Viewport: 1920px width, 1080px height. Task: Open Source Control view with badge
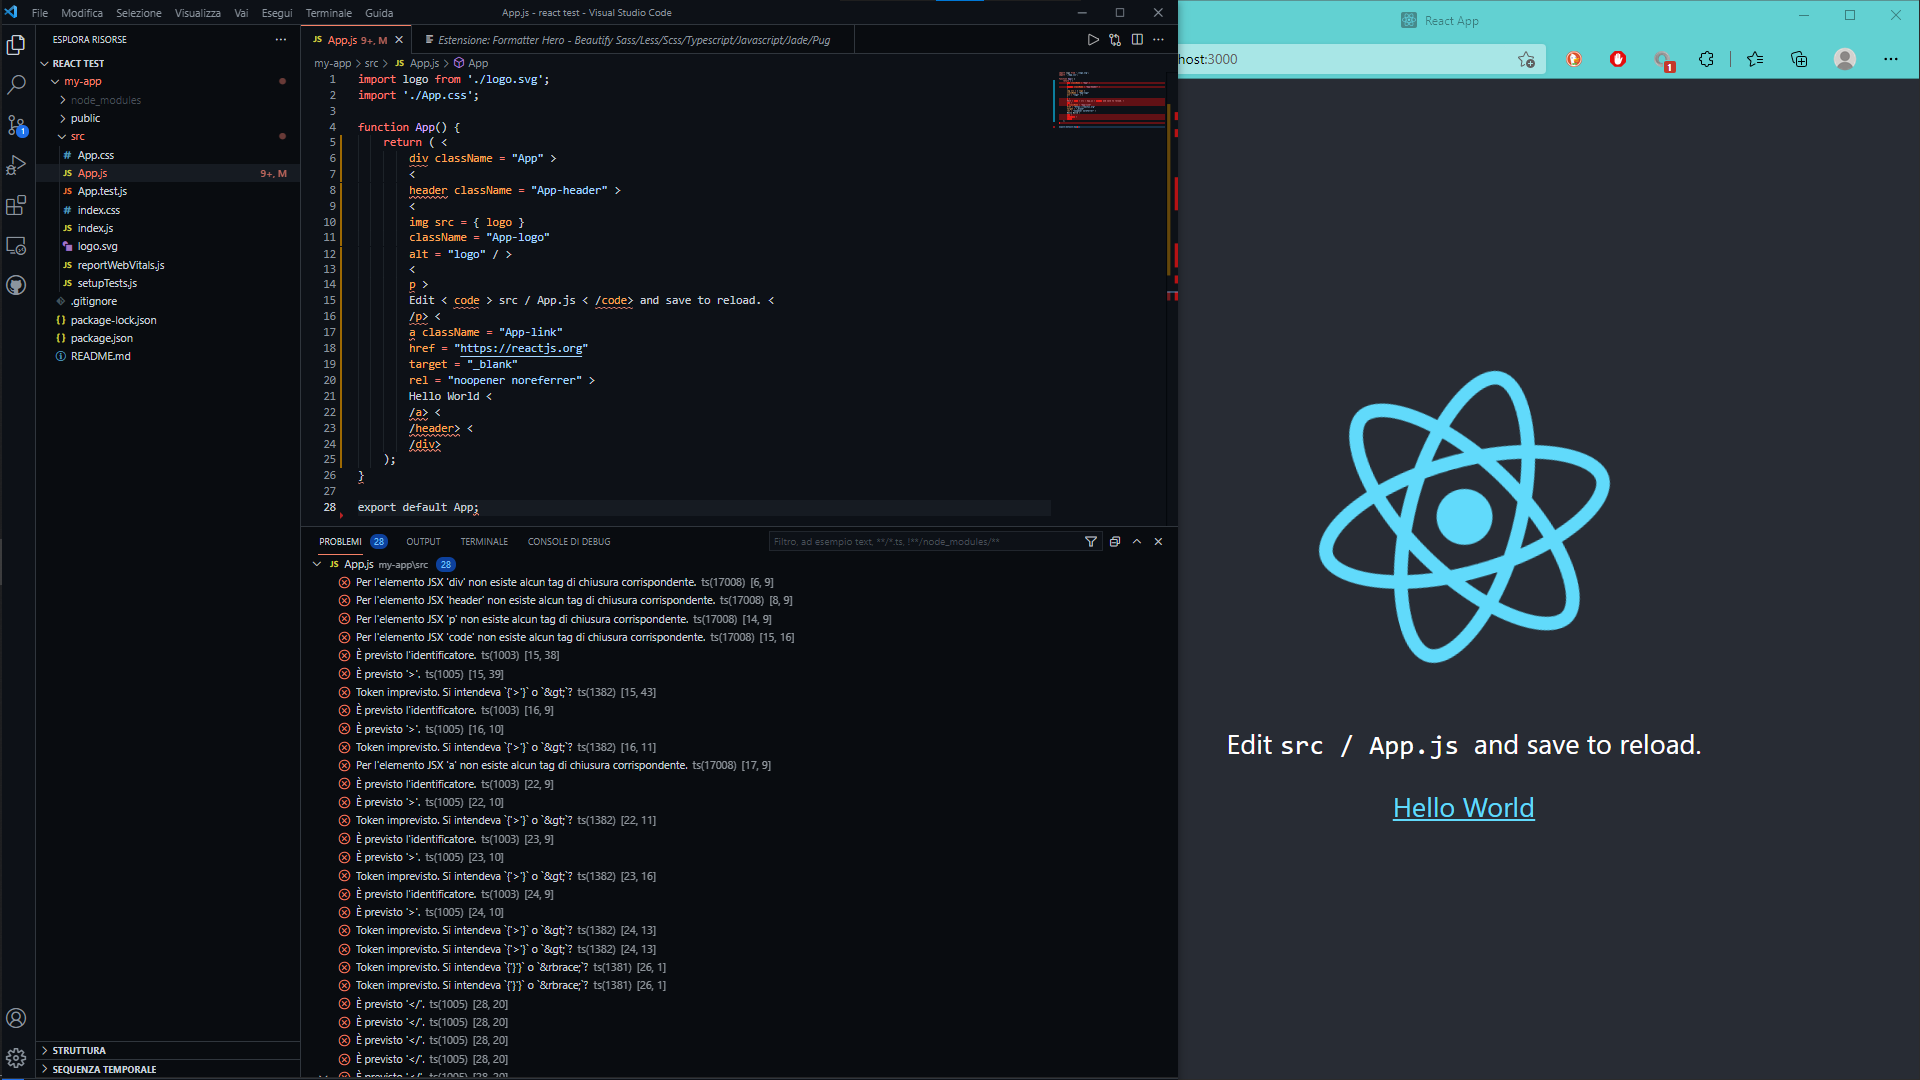click(x=16, y=125)
